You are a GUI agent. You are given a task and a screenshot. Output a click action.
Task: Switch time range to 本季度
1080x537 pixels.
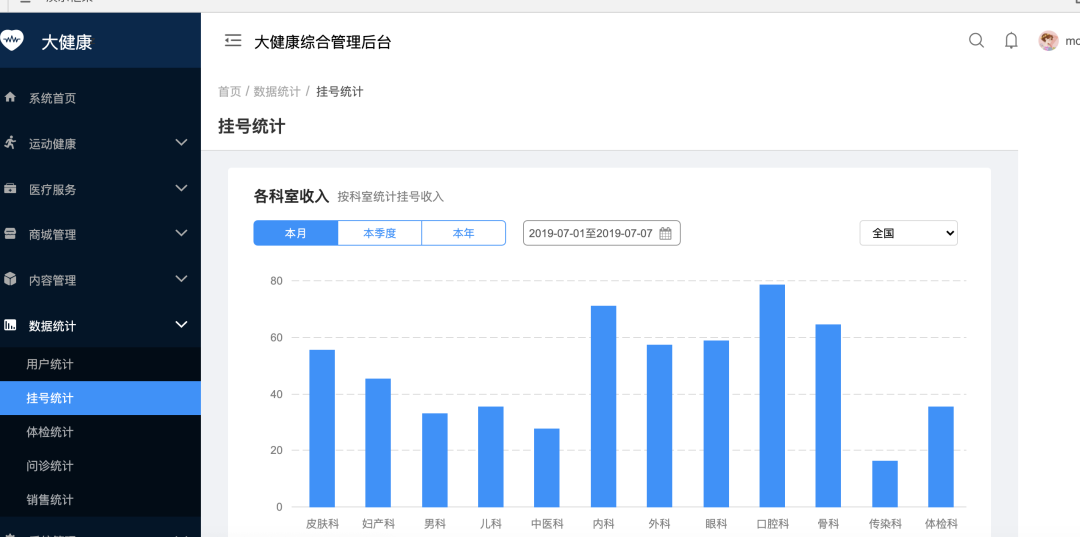pyautogui.click(x=379, y=233)
